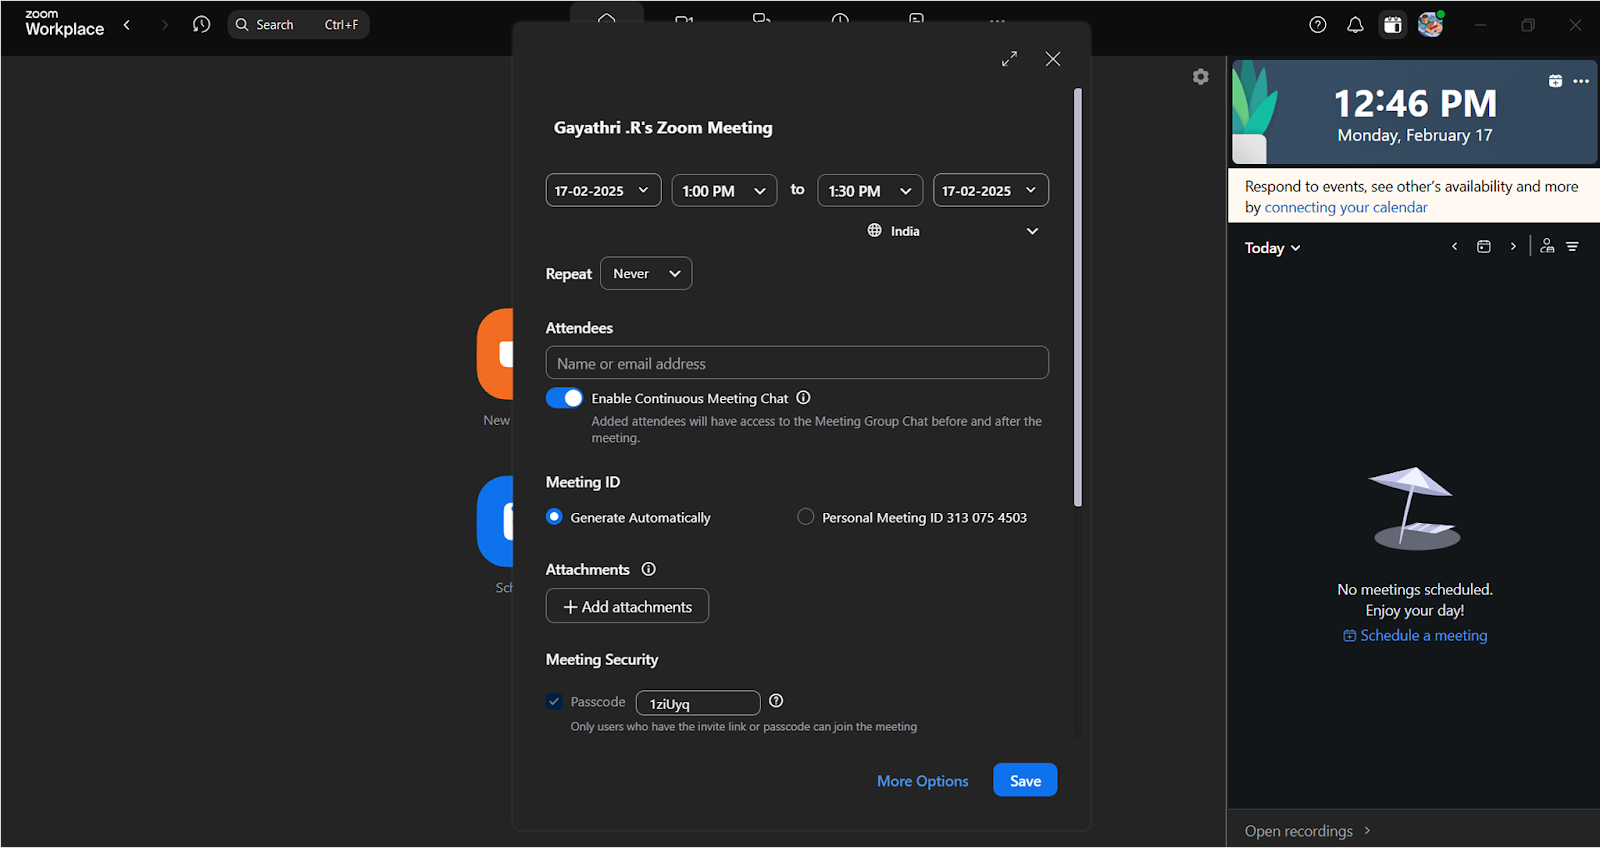Open the end date 17-02-2025 dropdown

click(x=991, y=190)
